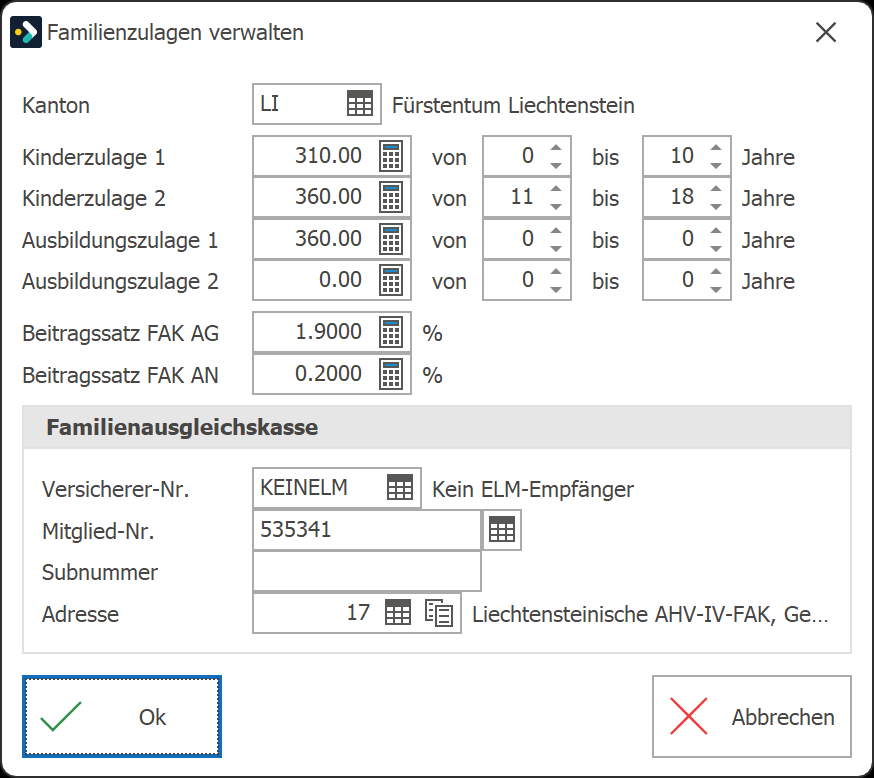Screen dimensions: 874x778
Task: Open the Kanton lookup table icon
Action: point(360,104)
